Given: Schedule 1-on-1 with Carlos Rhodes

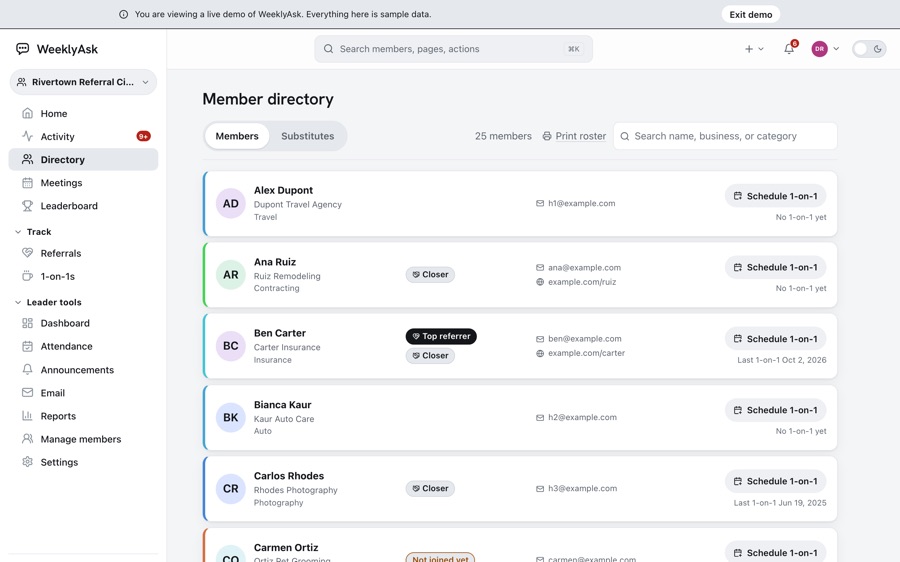Looking at the screenshot, I should pos(775,481).
